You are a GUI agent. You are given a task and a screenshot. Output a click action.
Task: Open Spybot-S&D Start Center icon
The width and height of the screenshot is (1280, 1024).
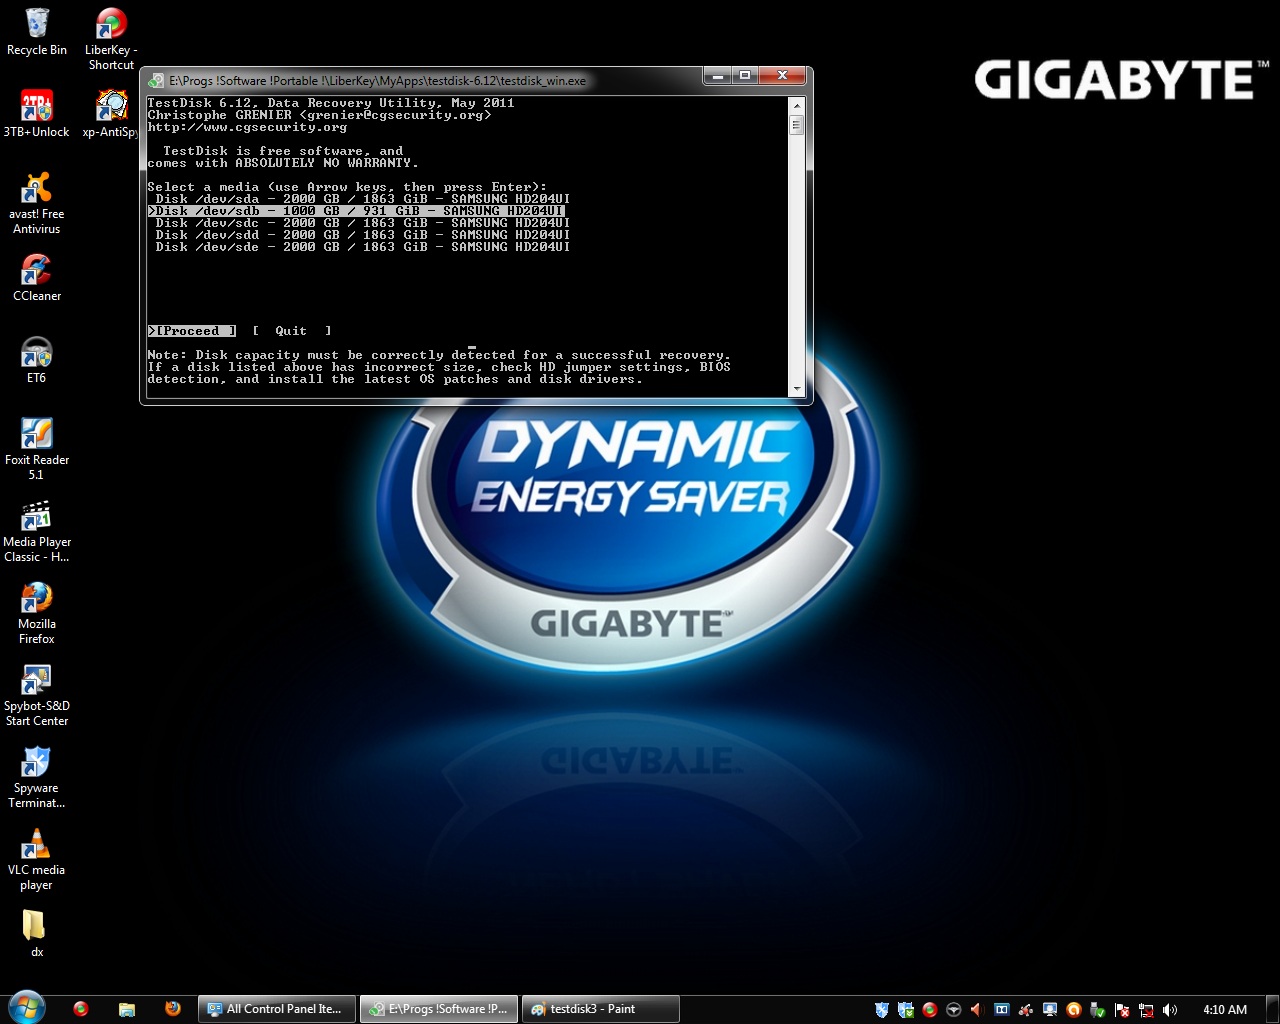tap(37, 695)
